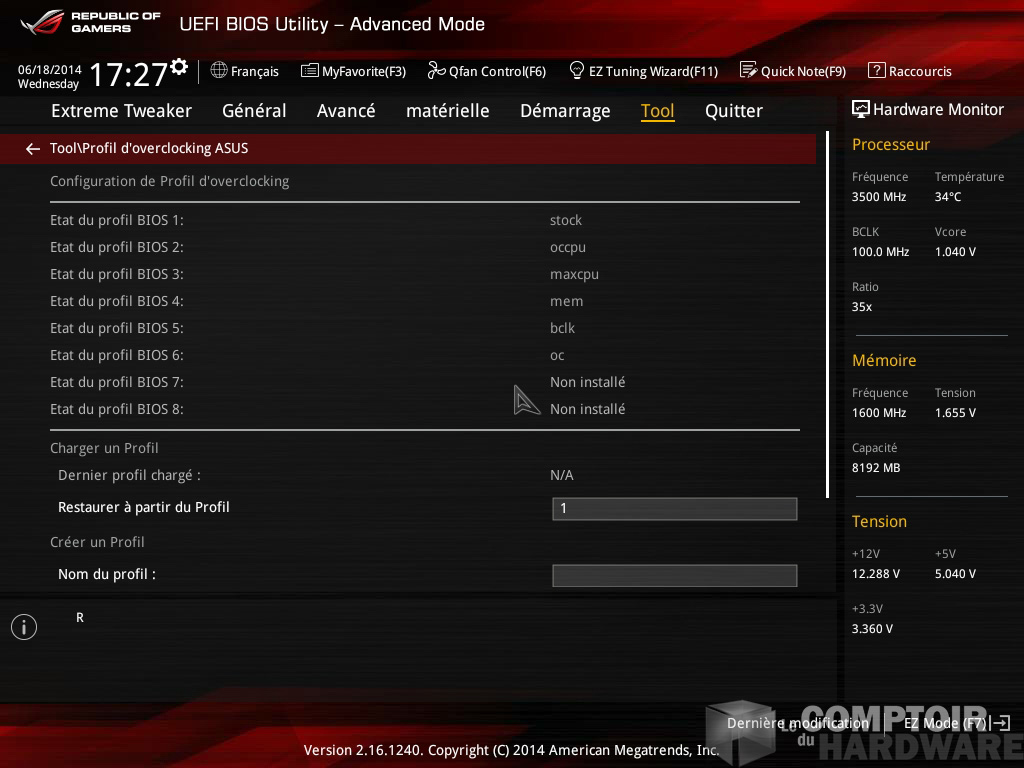Screen dimensions: 1024x768
Task: Click the vertical scrollbar of the settings list
Action: pos(827,315)
